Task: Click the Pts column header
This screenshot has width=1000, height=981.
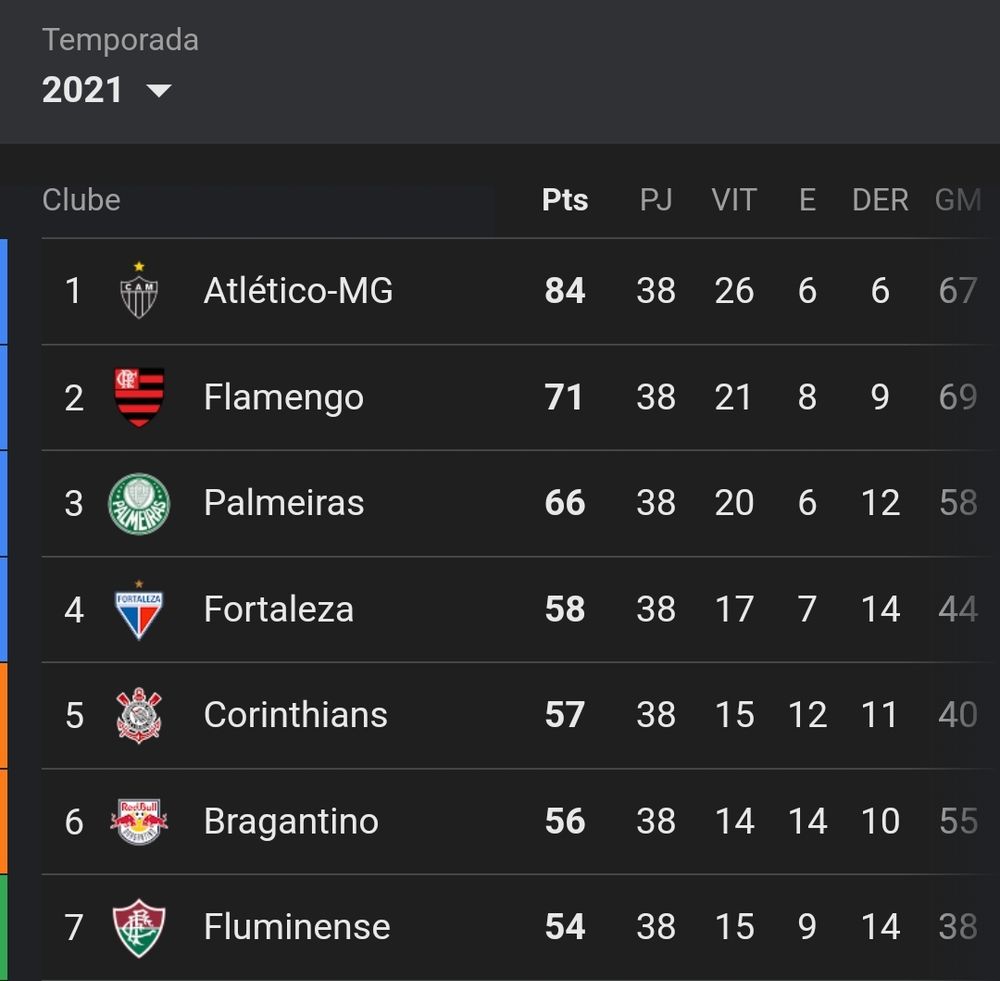Action: [x=565, y=200]
